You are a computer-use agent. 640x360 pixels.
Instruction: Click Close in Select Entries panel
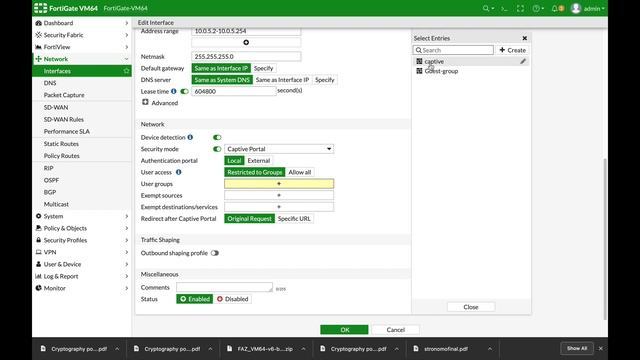[471, 307]
